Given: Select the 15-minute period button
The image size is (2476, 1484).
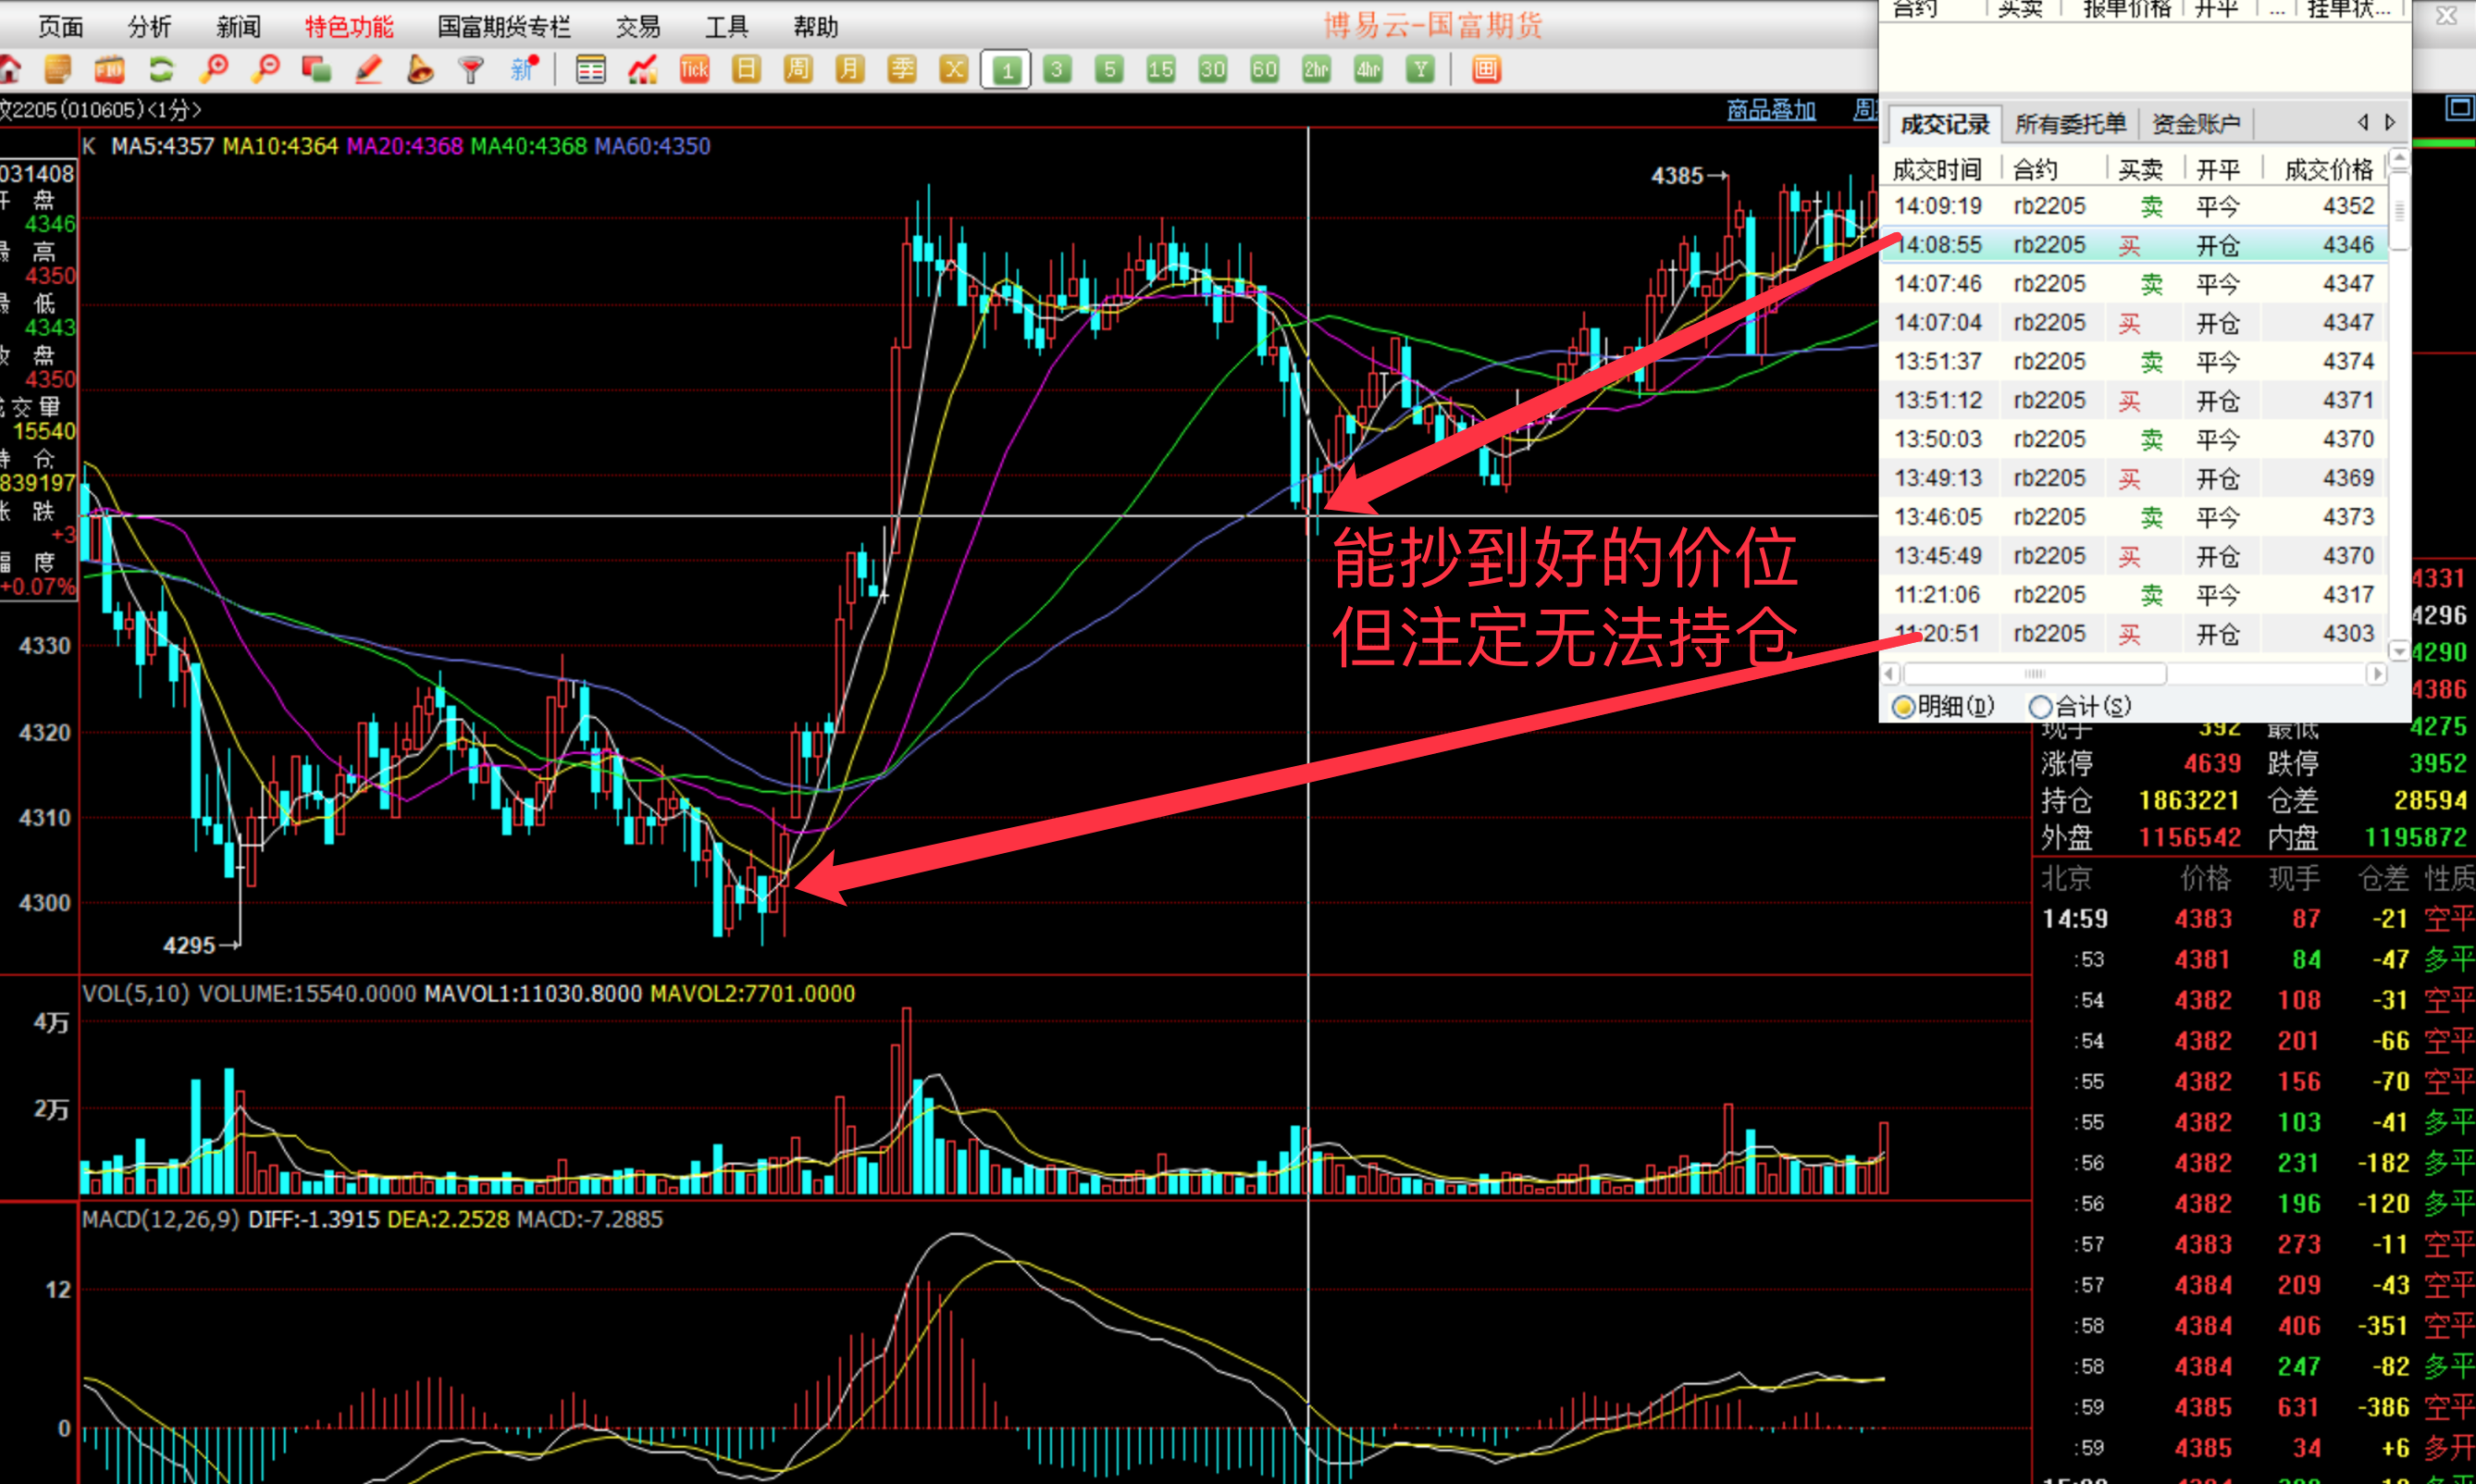Looking at the screenshot, I should point(1160,69).
